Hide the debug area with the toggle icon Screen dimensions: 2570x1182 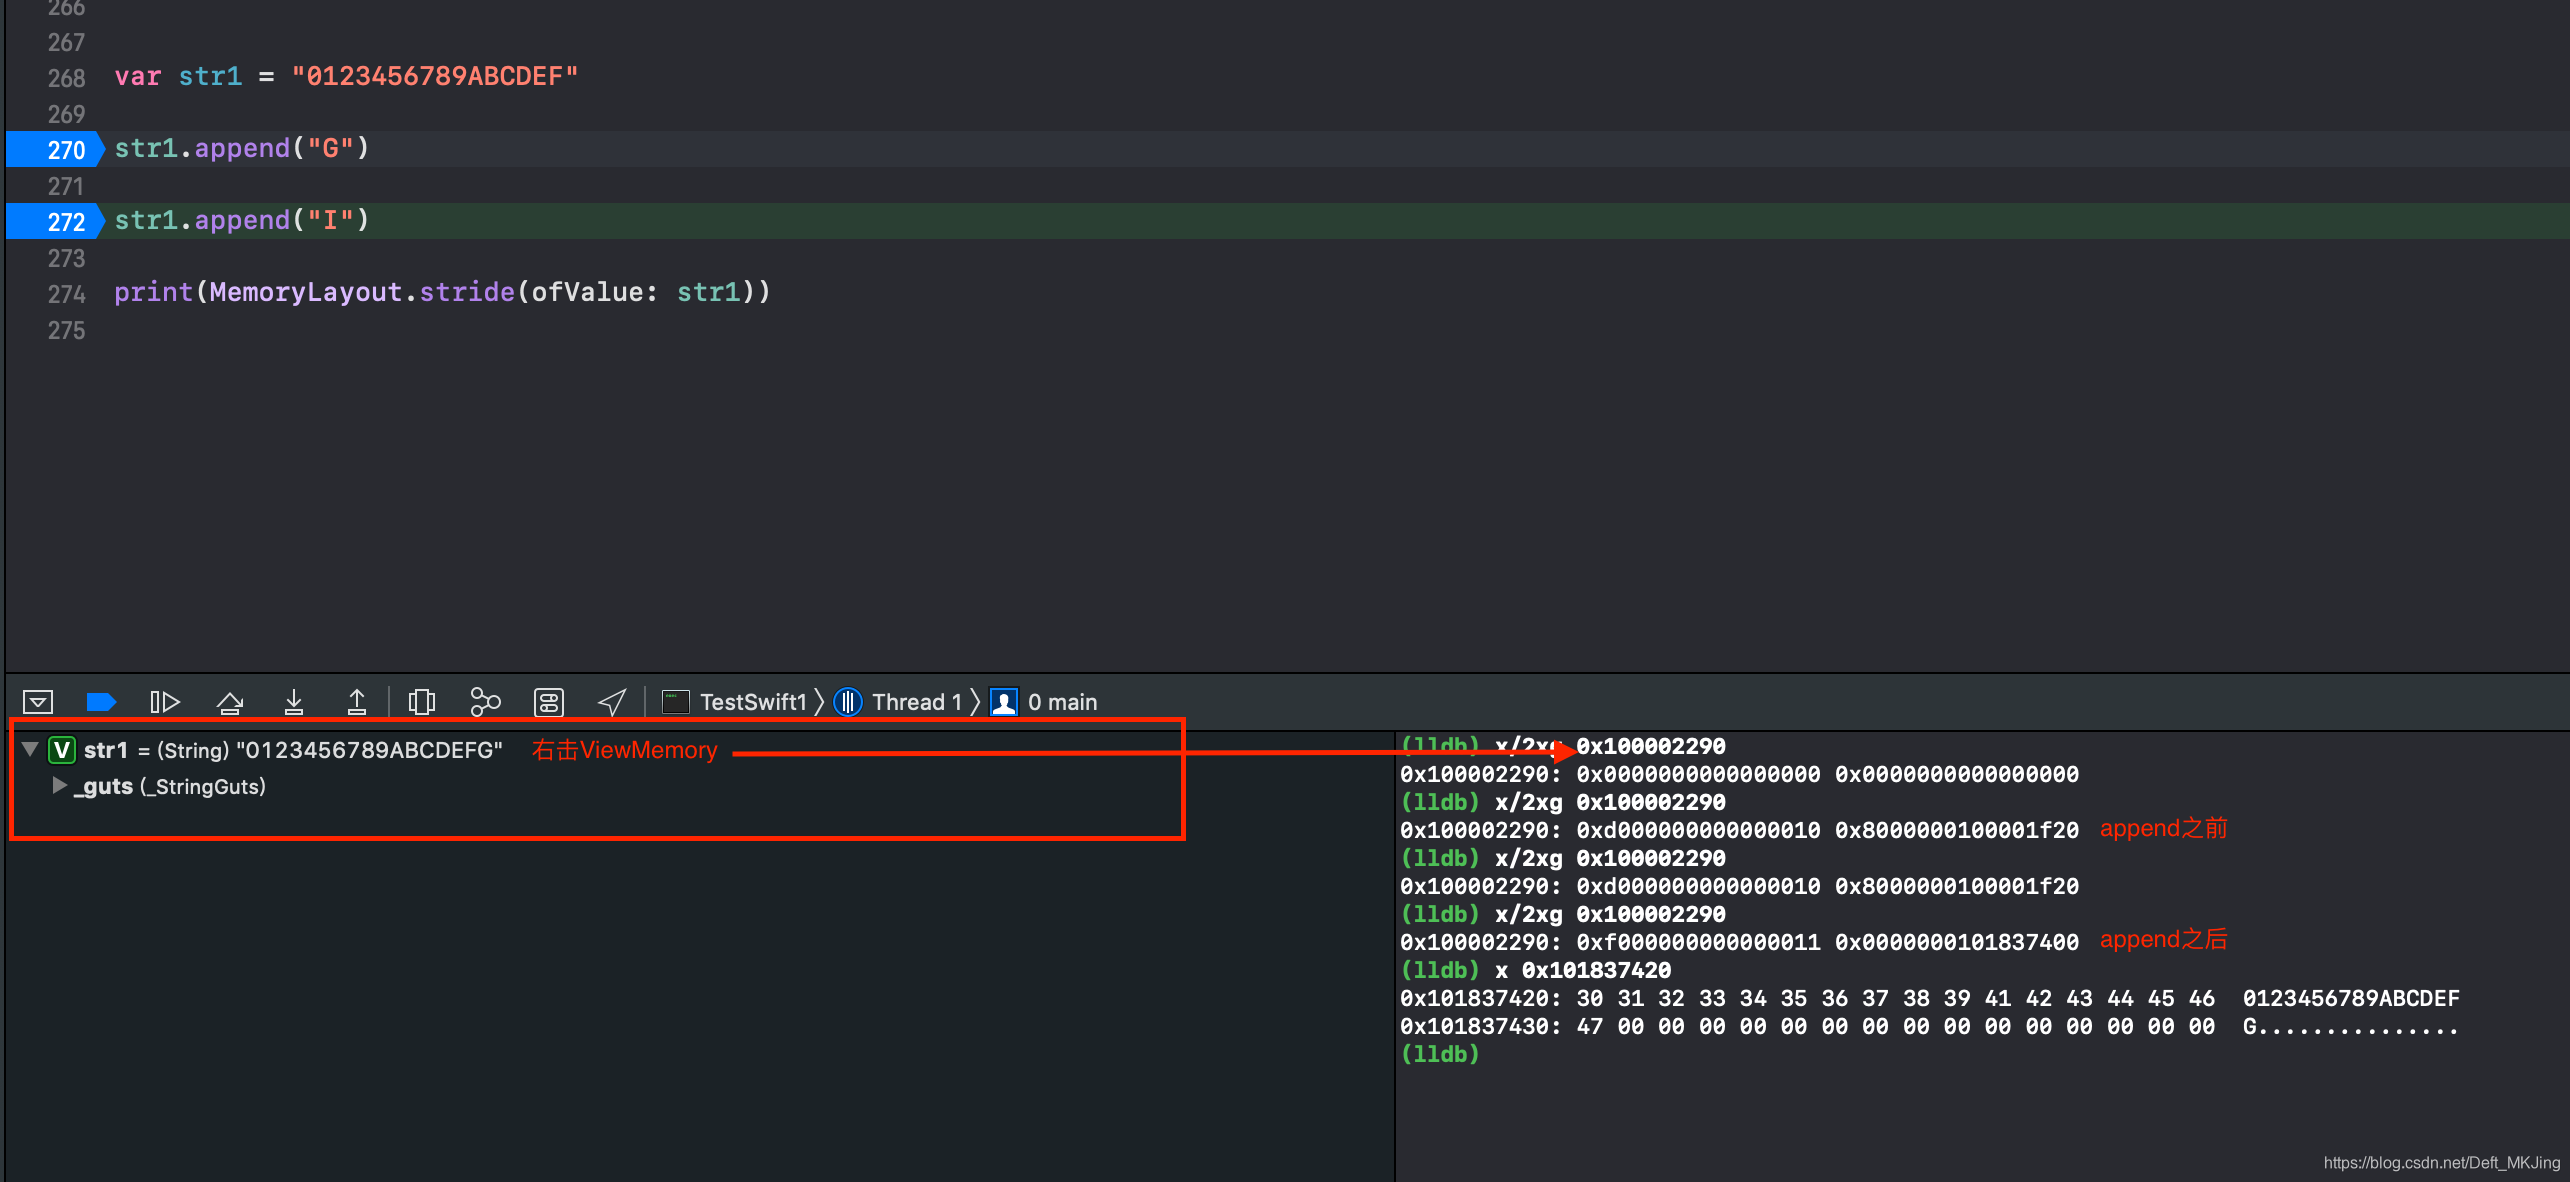(x=38, y=702)
